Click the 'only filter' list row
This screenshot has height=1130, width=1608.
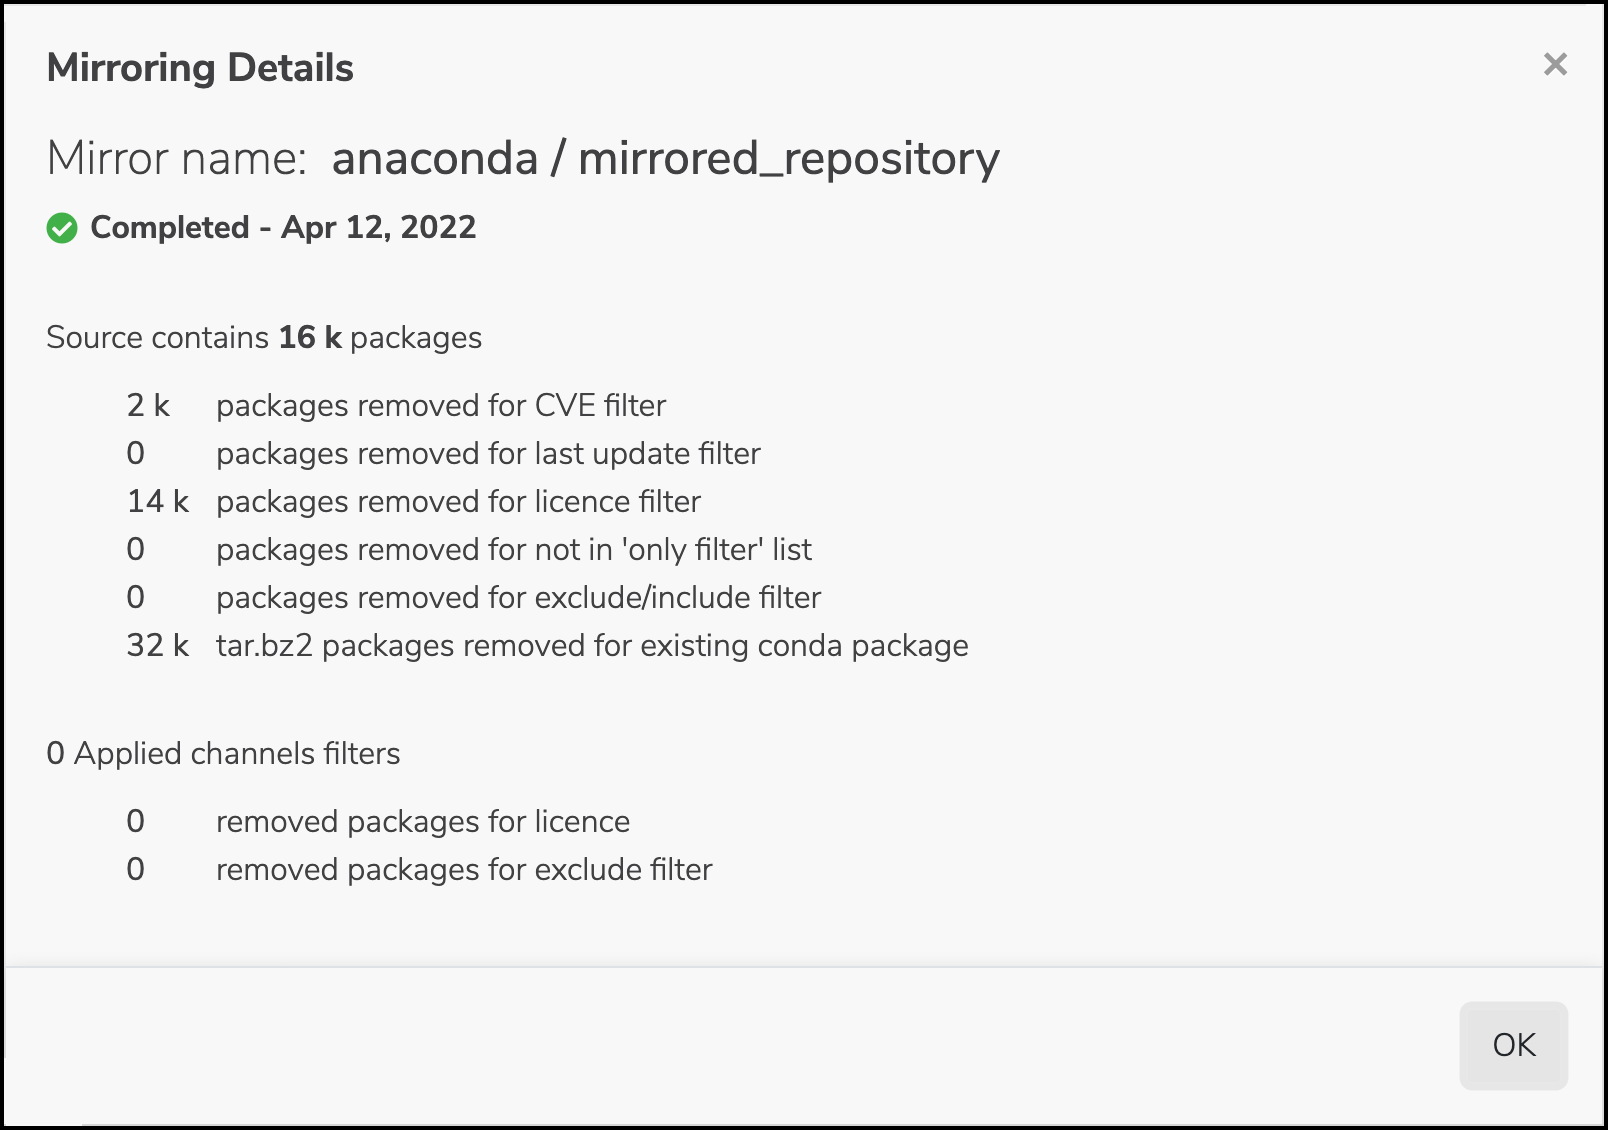click(x=469, y=549)
